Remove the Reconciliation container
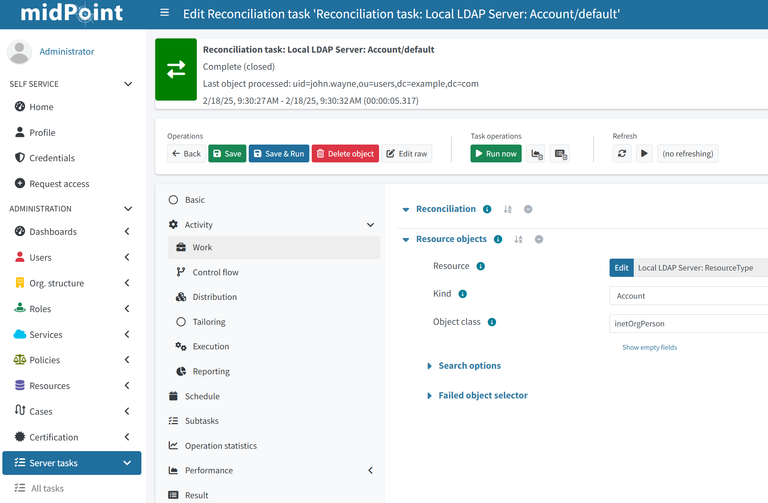Image resolution: width=768 pixels, height=503 pixels. click(528, 209)
